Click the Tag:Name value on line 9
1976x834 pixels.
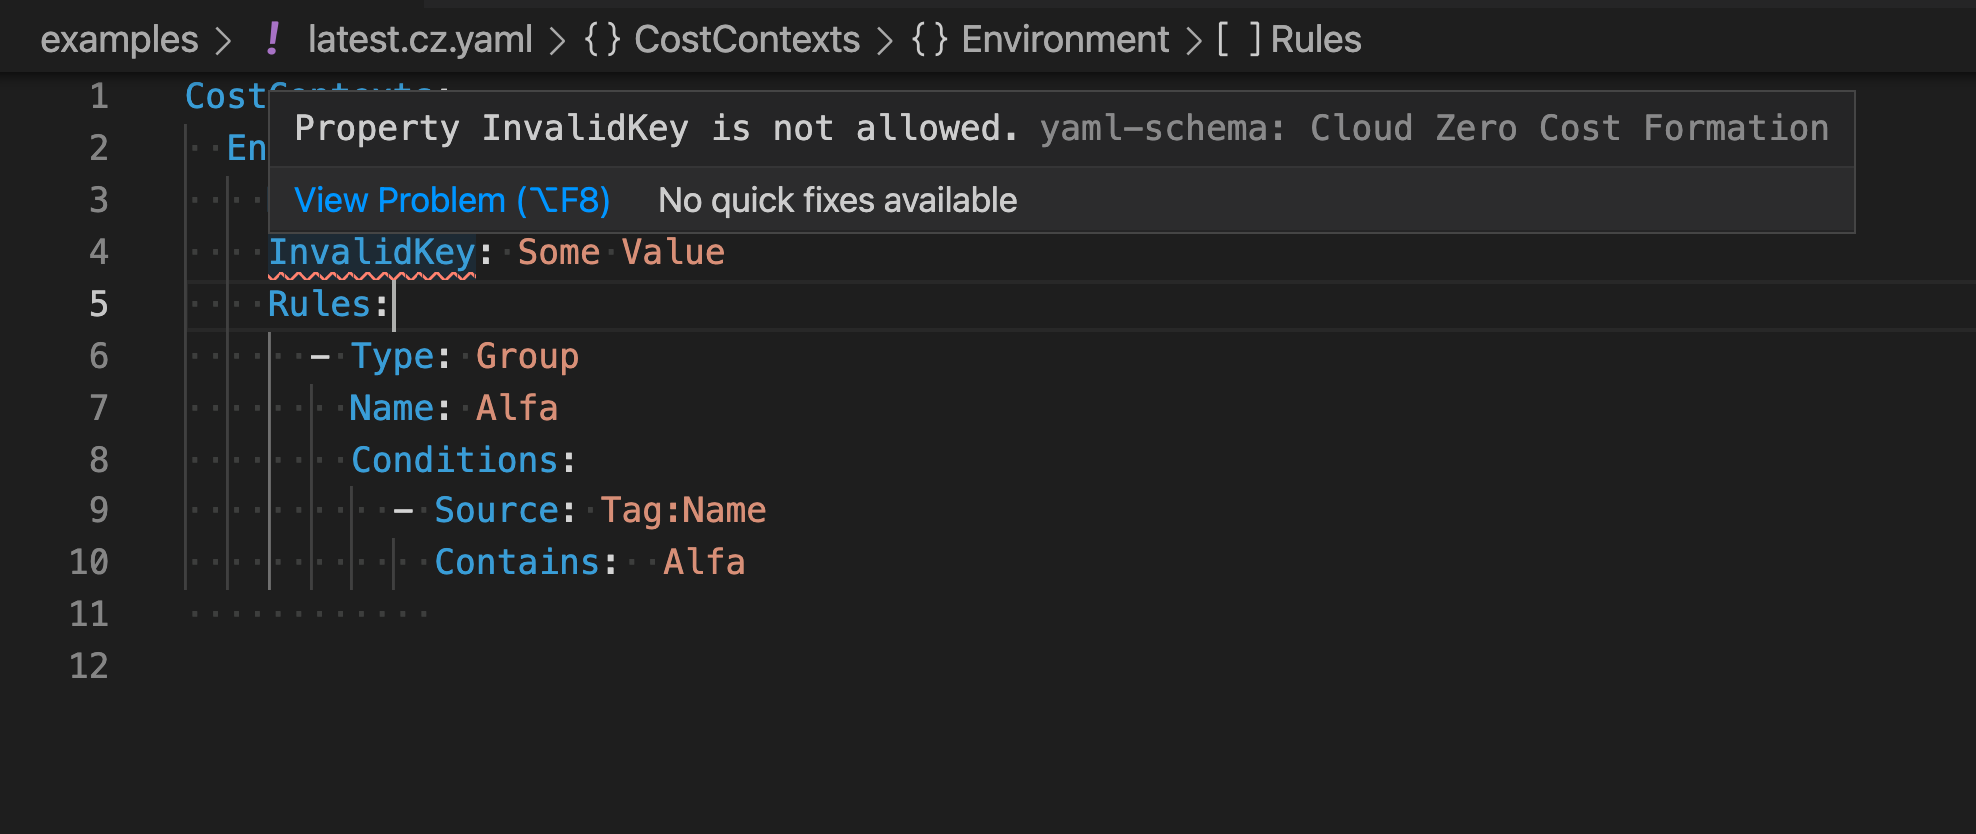click(x=683, y=511)
